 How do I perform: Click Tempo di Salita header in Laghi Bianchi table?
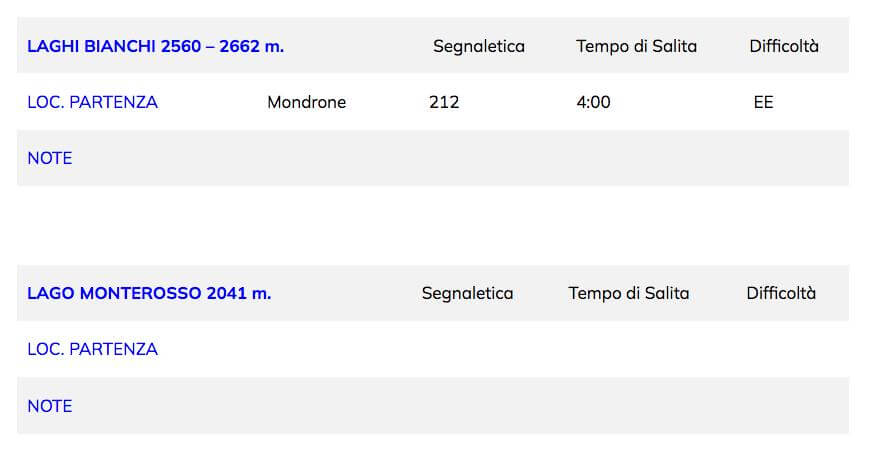636,46
